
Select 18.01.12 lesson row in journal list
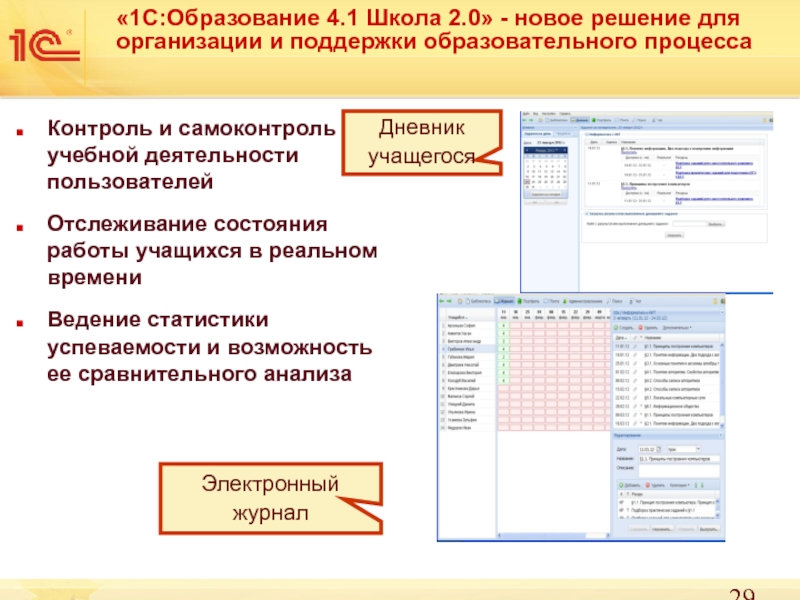[666, 354]
